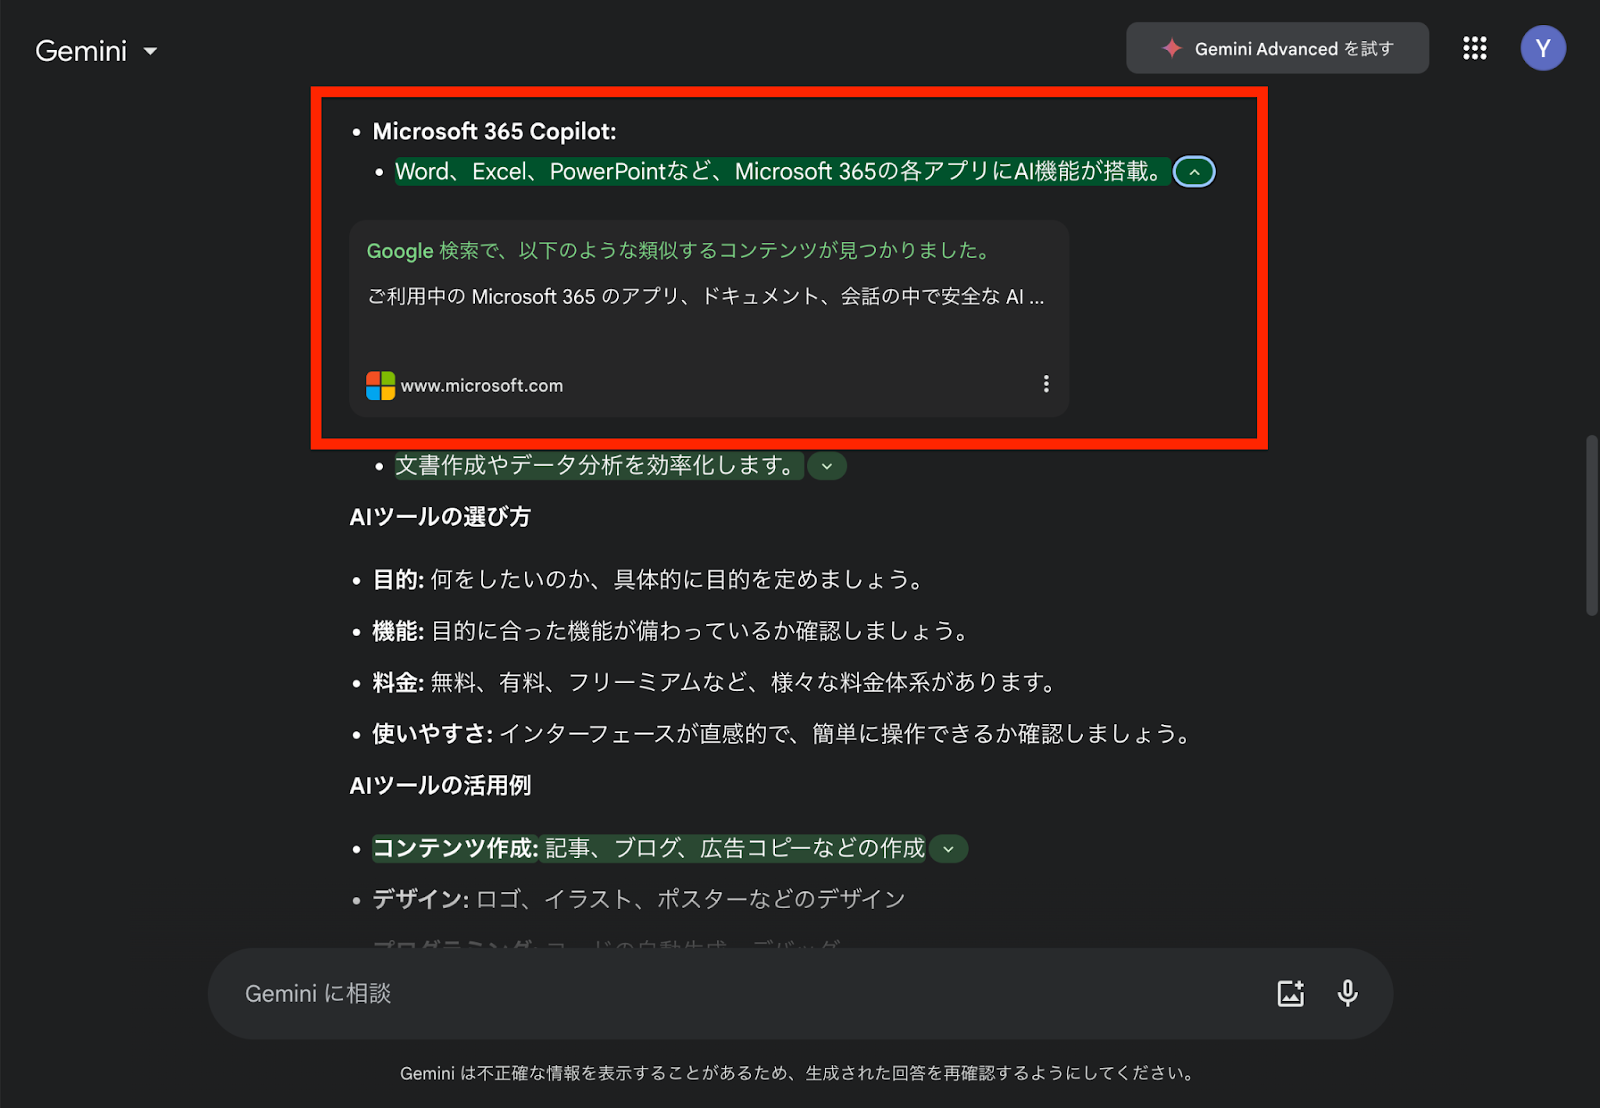
Task: Click the highlighted コンテンツ作成: bullet text
Action: pyautogui.click(x=649, y=849)
